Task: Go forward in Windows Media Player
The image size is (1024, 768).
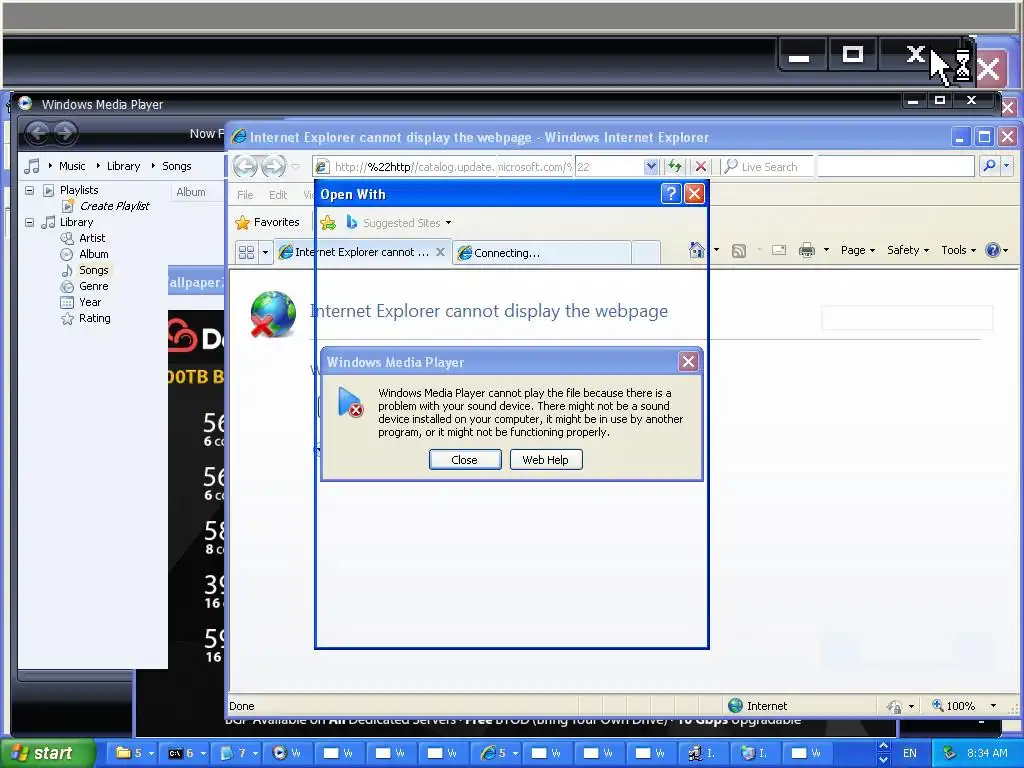Action: point(65,133)
